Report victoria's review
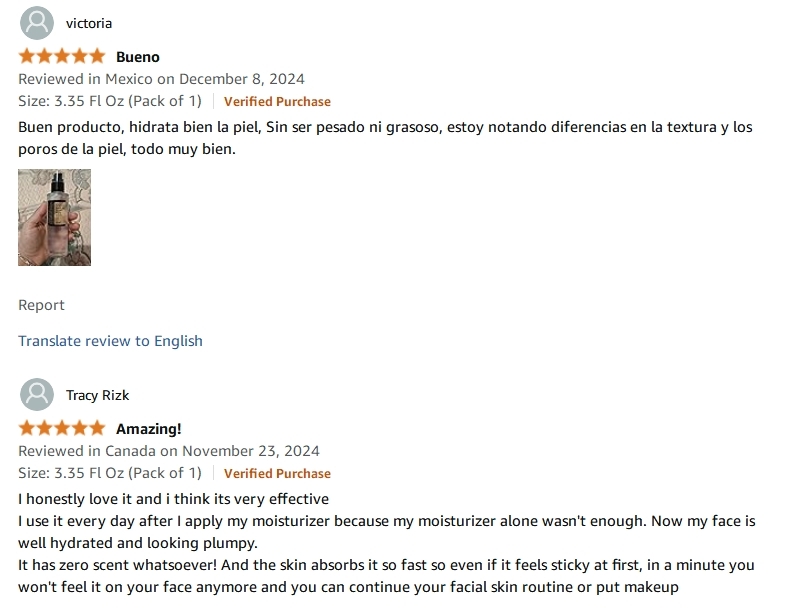804x613 pixels. pyautogui.click(x=42, y=305)
